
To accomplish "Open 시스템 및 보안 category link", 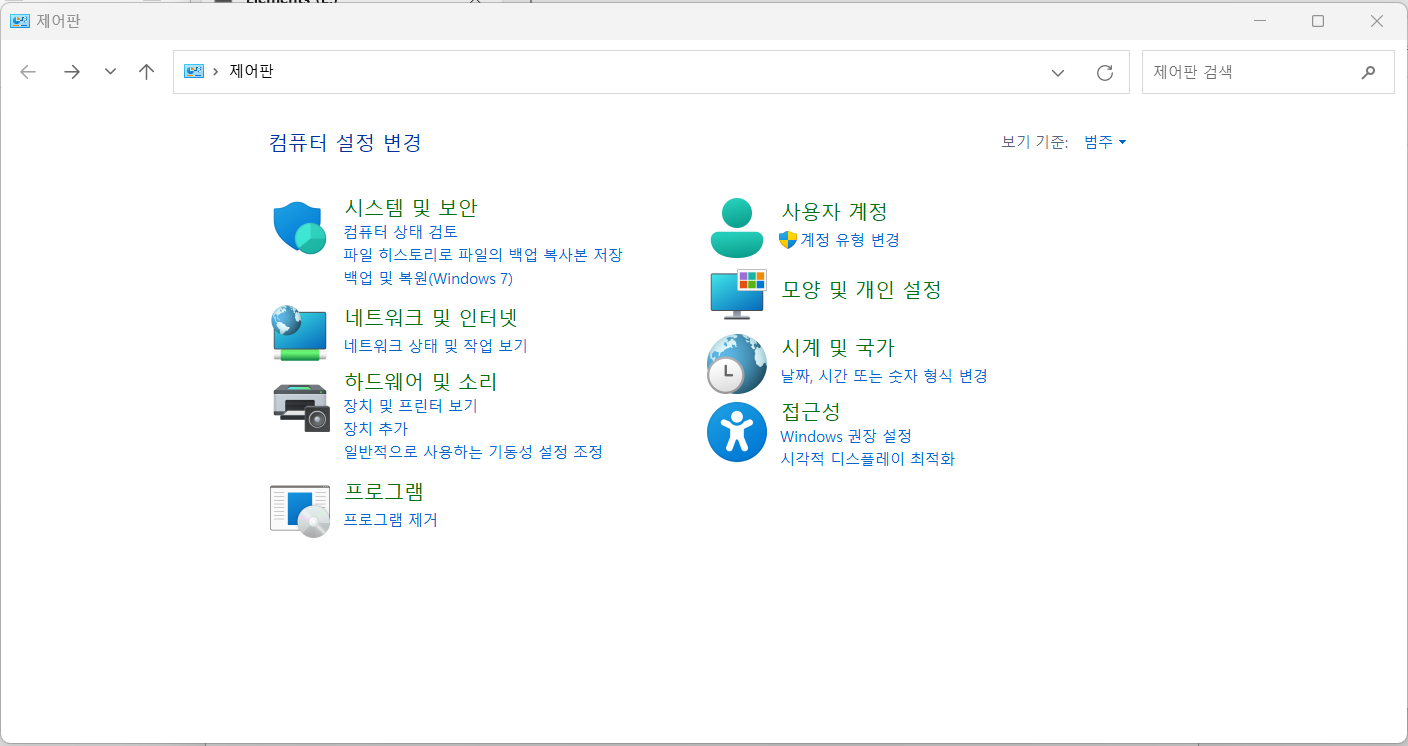I will (411, 208).
